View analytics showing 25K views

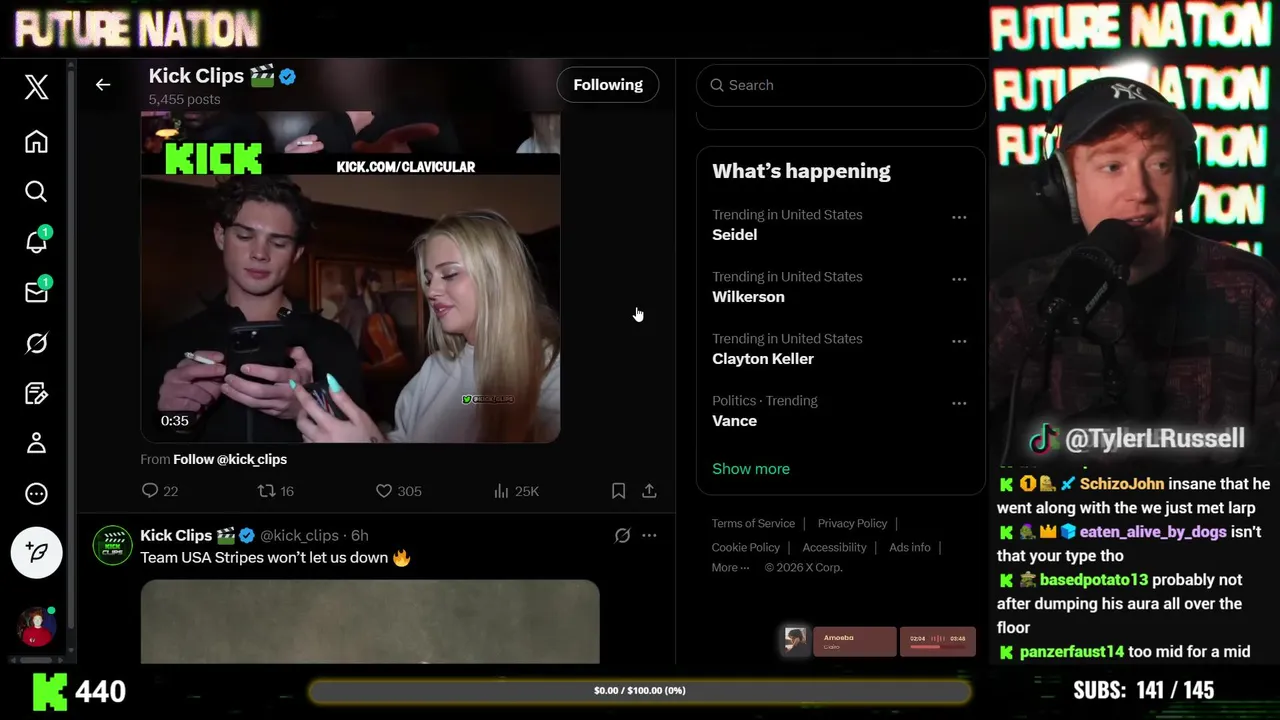click(x=516, y=491)
